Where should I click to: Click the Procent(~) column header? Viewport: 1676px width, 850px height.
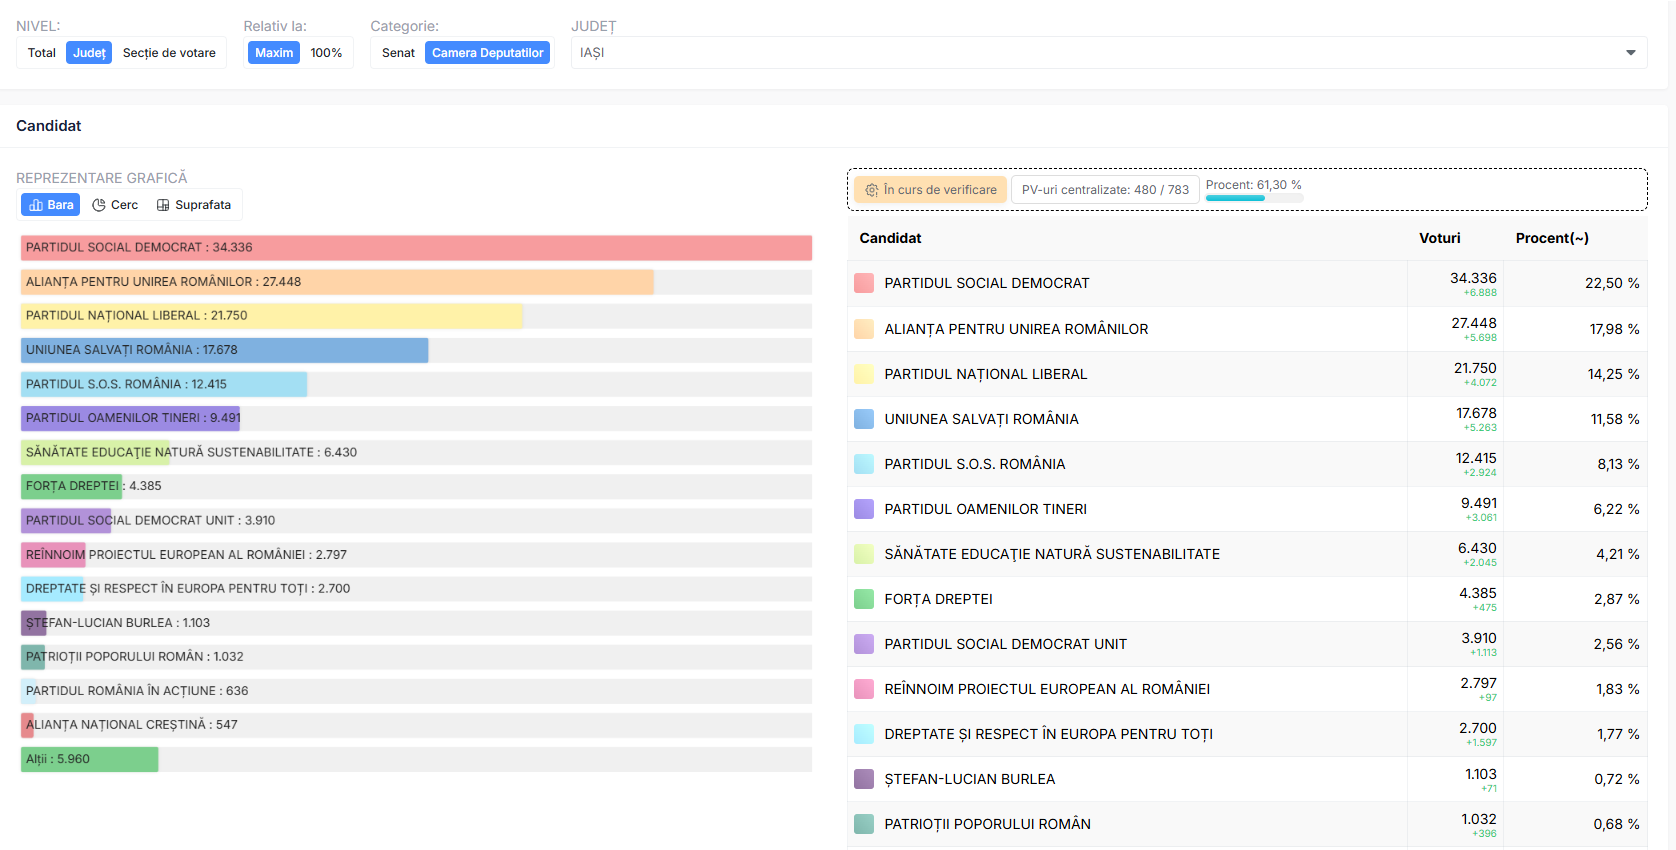(x=1552, y=238)
